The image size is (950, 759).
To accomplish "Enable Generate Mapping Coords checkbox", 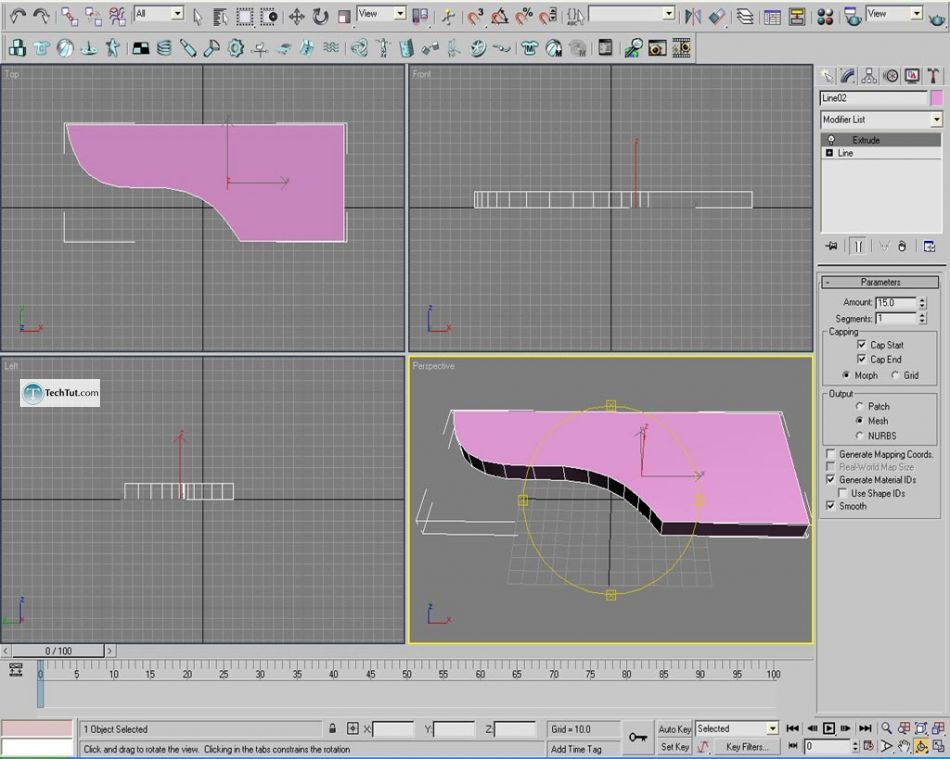I will (x=830, y=454).
